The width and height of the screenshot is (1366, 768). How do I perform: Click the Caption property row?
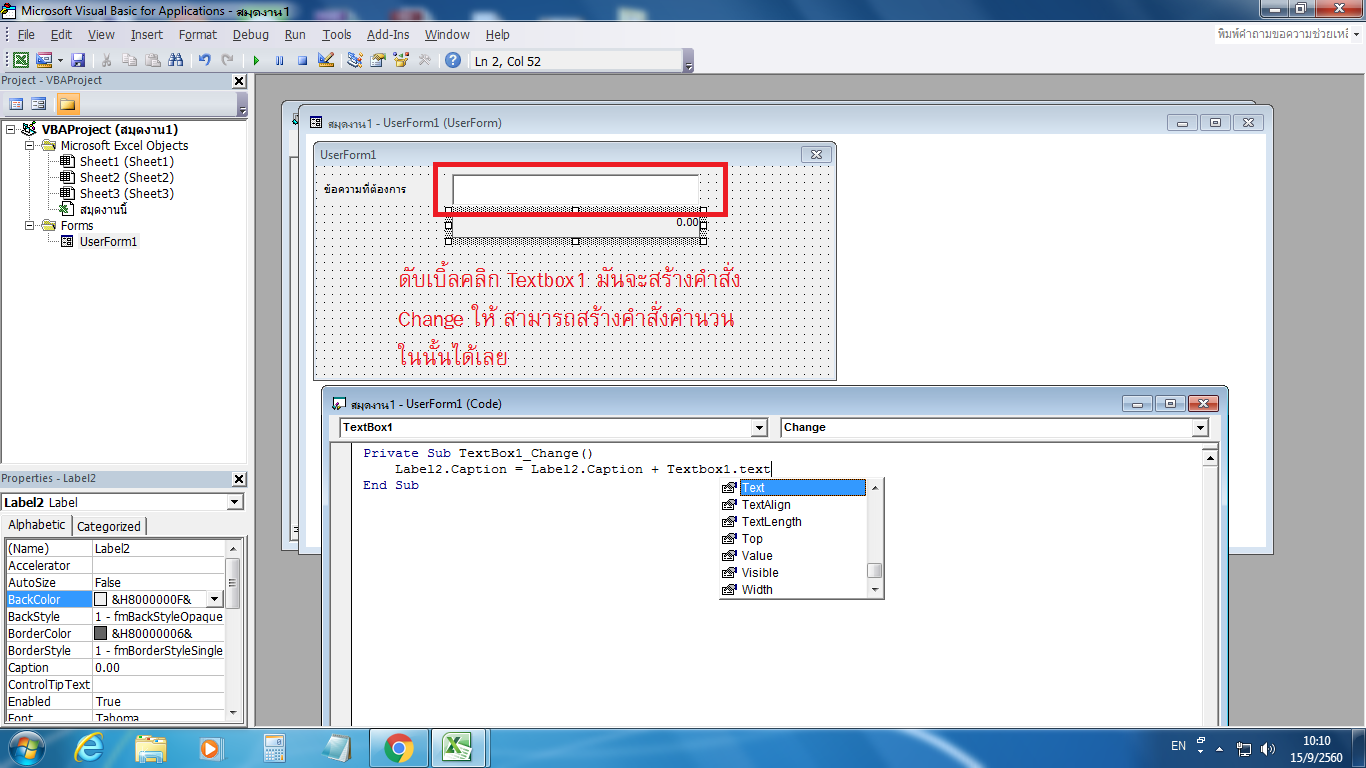pos(115,667)
